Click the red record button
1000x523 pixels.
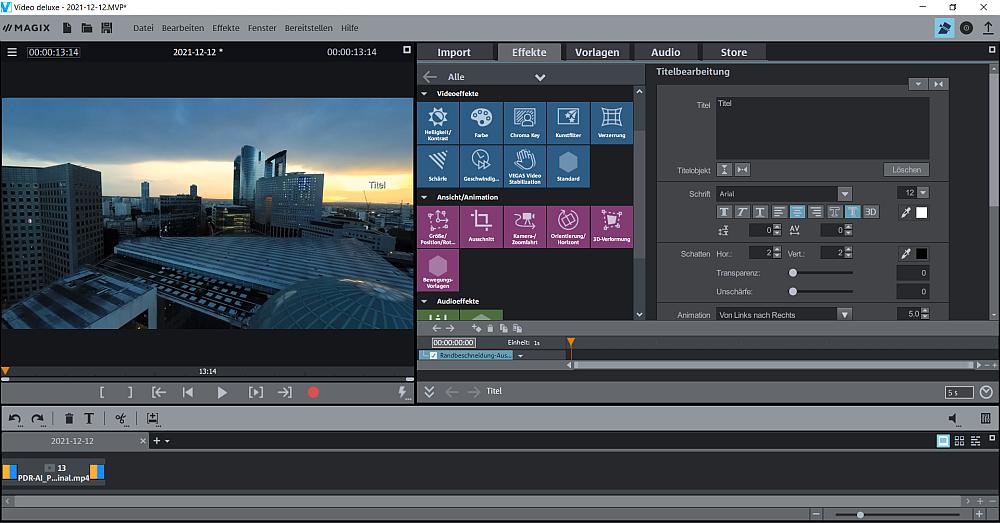point(313,393)
